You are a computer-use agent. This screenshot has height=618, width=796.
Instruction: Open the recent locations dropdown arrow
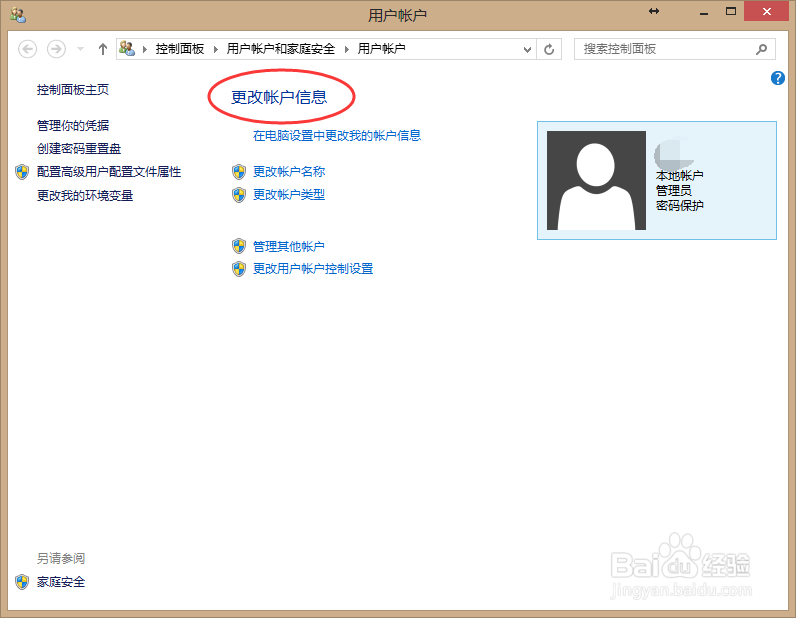(80, 49)
